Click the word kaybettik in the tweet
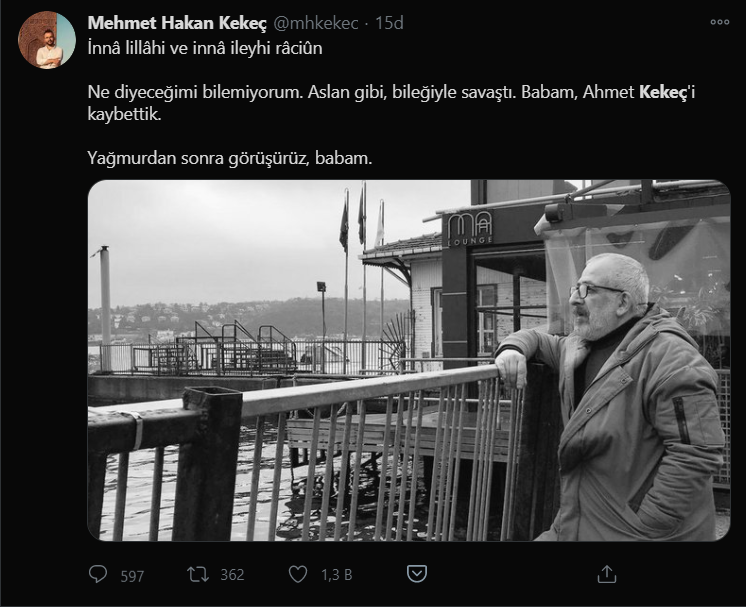The width and height of the screenshot is (746, 607). pyautogui.click(x=124, y=114)
